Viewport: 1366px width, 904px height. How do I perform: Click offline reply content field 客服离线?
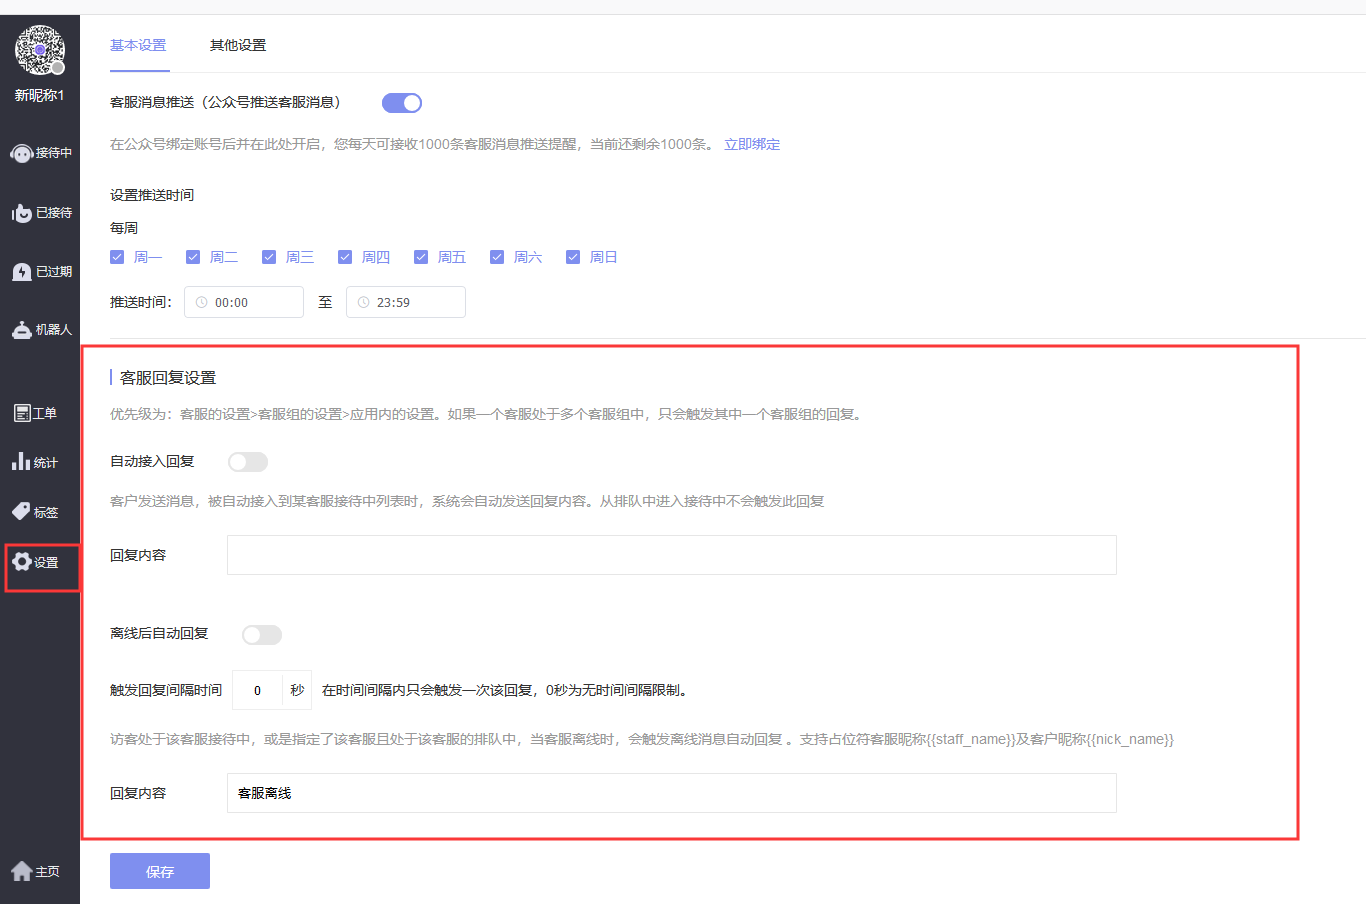point(672,793)
